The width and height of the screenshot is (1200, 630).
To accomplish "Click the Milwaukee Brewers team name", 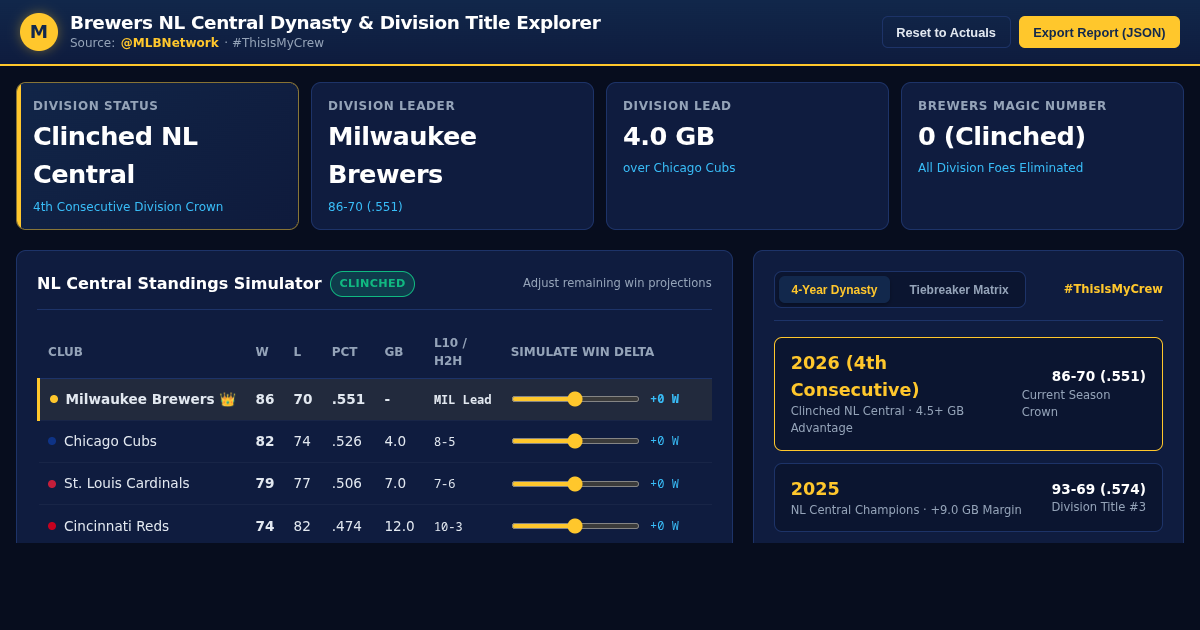I will coord(140,399).
